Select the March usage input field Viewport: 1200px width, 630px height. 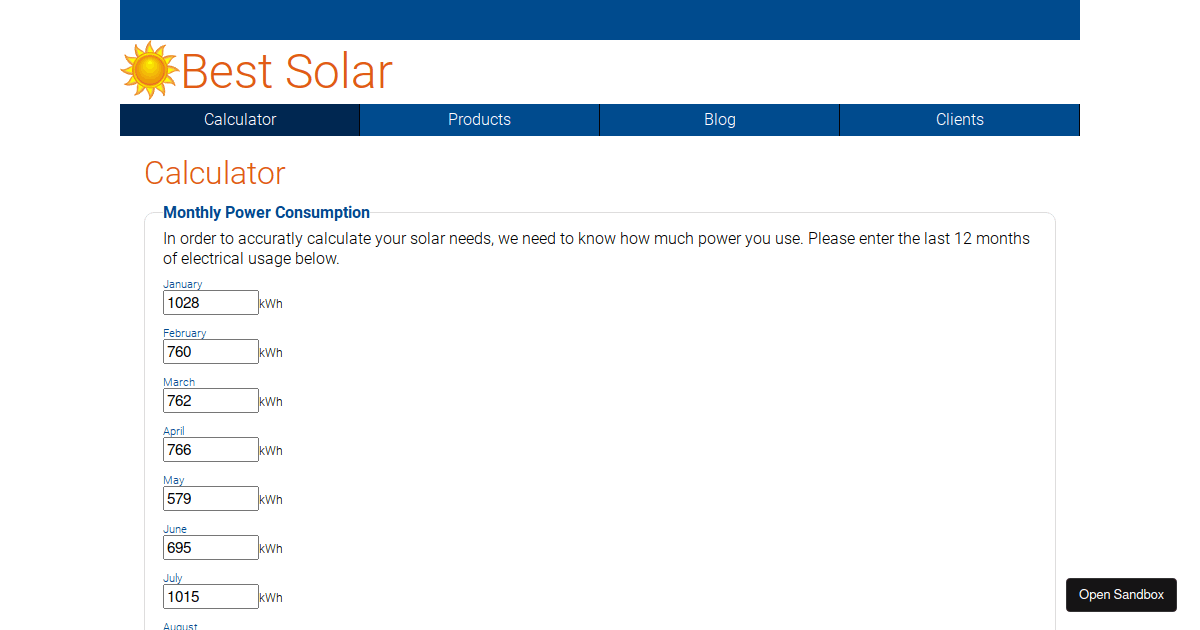click(210, 400)
